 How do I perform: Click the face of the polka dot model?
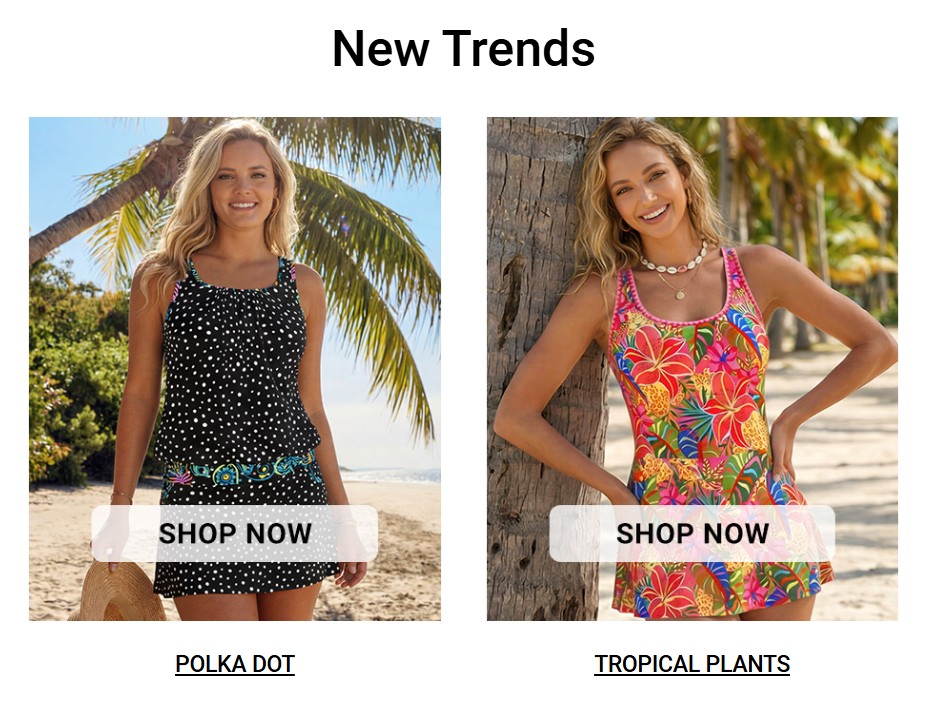point(243,183)
